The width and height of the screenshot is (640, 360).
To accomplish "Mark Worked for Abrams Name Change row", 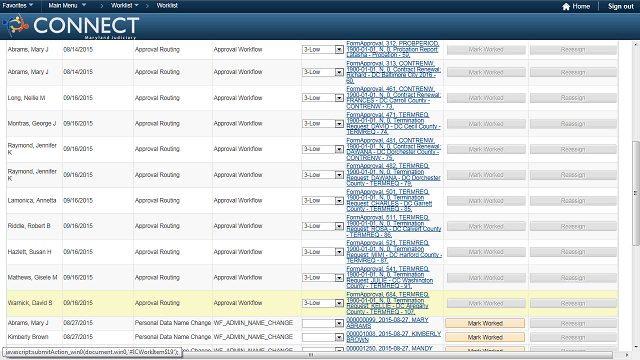I will (485, 323).
